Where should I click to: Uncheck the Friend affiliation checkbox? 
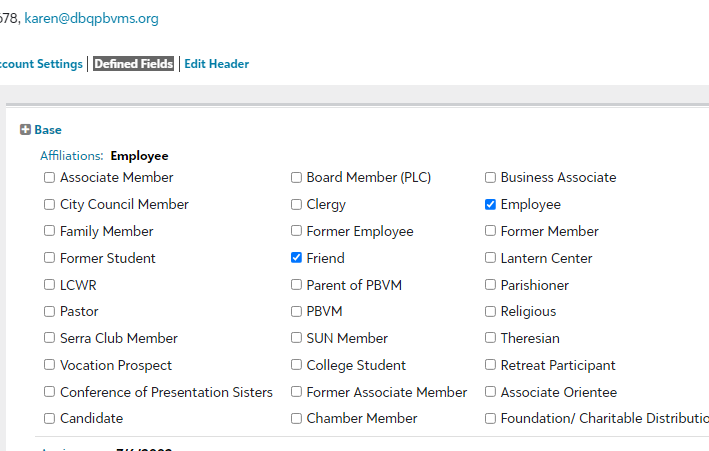(296, 258)
